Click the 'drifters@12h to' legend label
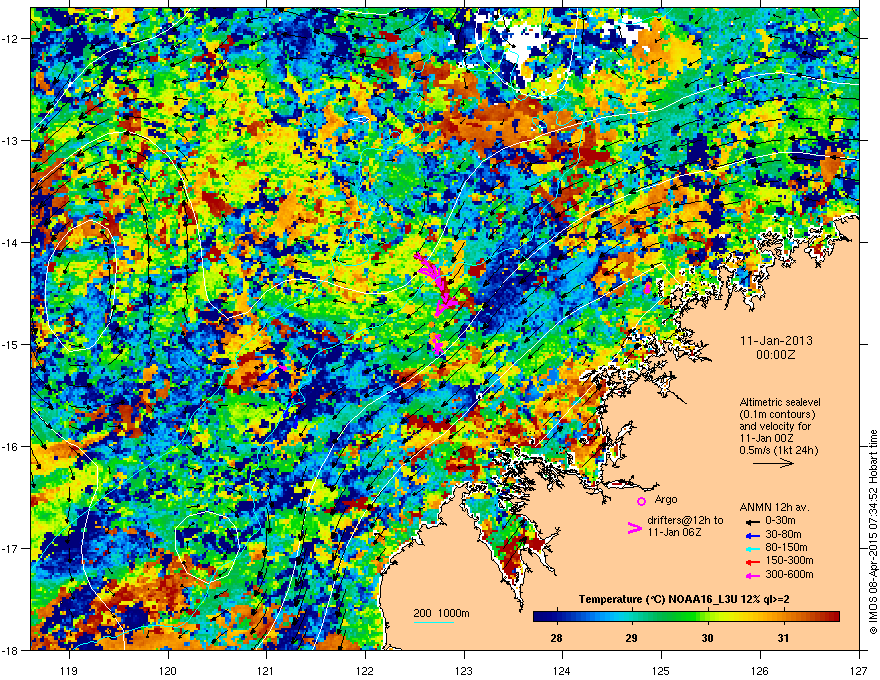The height and width of the screenshot is (680, 880). 685,520
